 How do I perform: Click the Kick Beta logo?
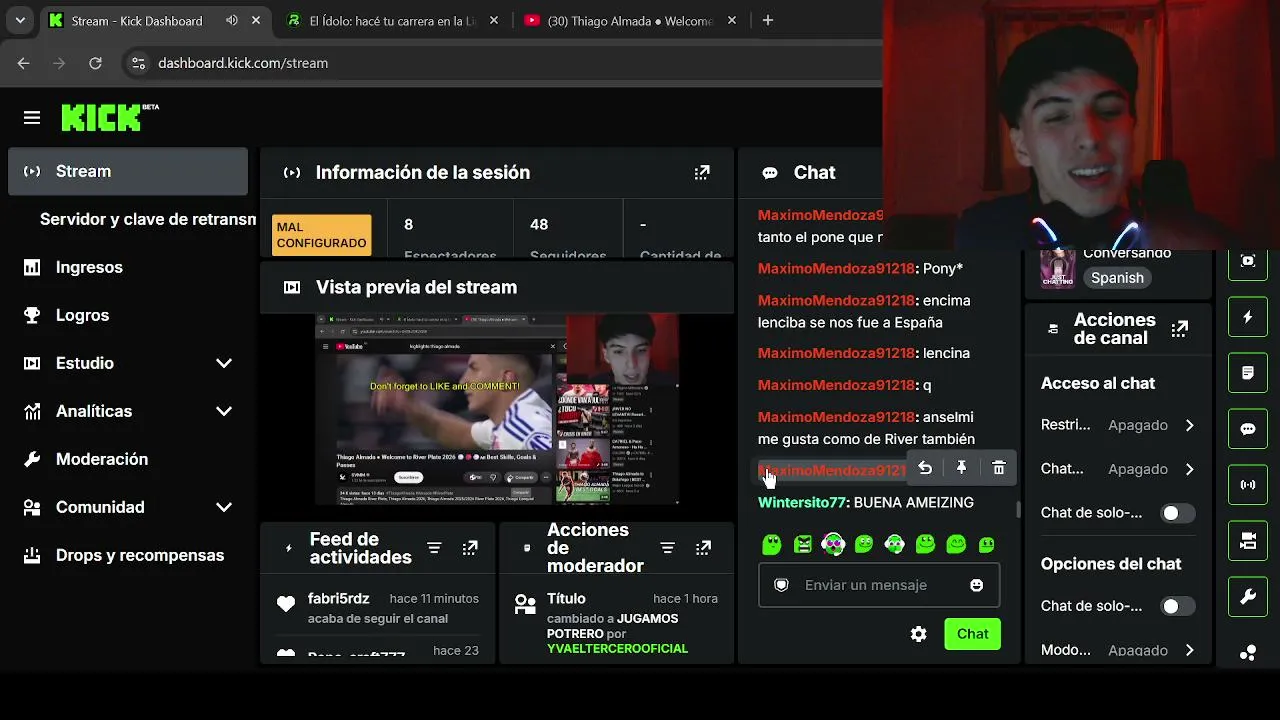pos(110,117)
